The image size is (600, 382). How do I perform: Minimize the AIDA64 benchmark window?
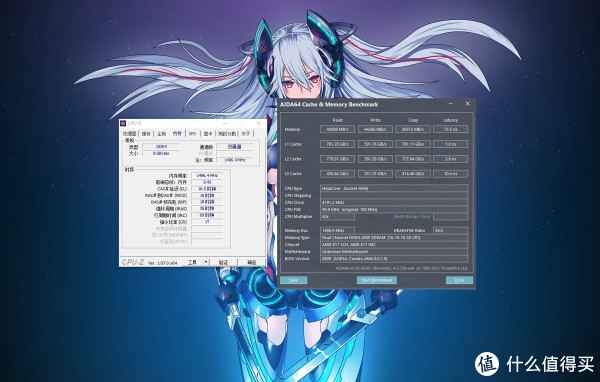451,104
